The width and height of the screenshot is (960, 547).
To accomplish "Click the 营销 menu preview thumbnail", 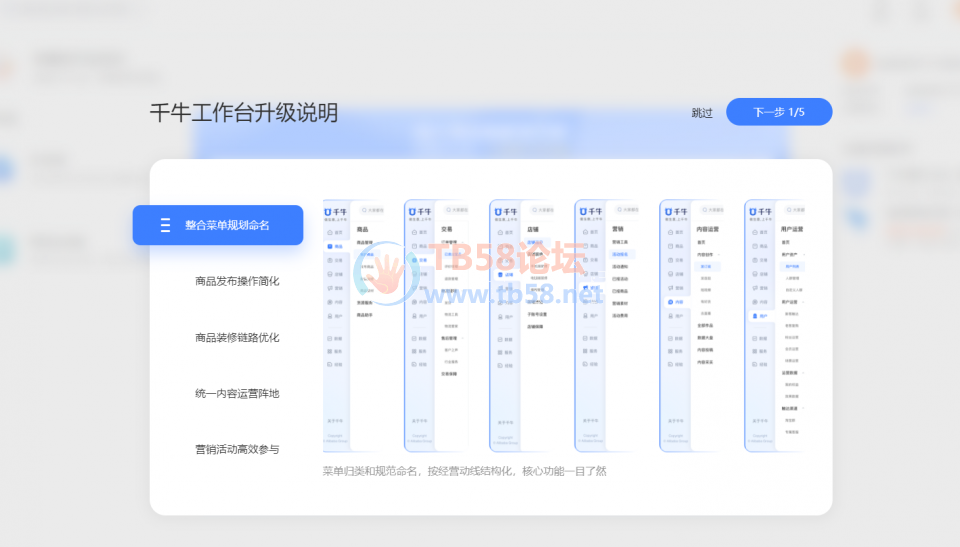I will pos(607,325).
